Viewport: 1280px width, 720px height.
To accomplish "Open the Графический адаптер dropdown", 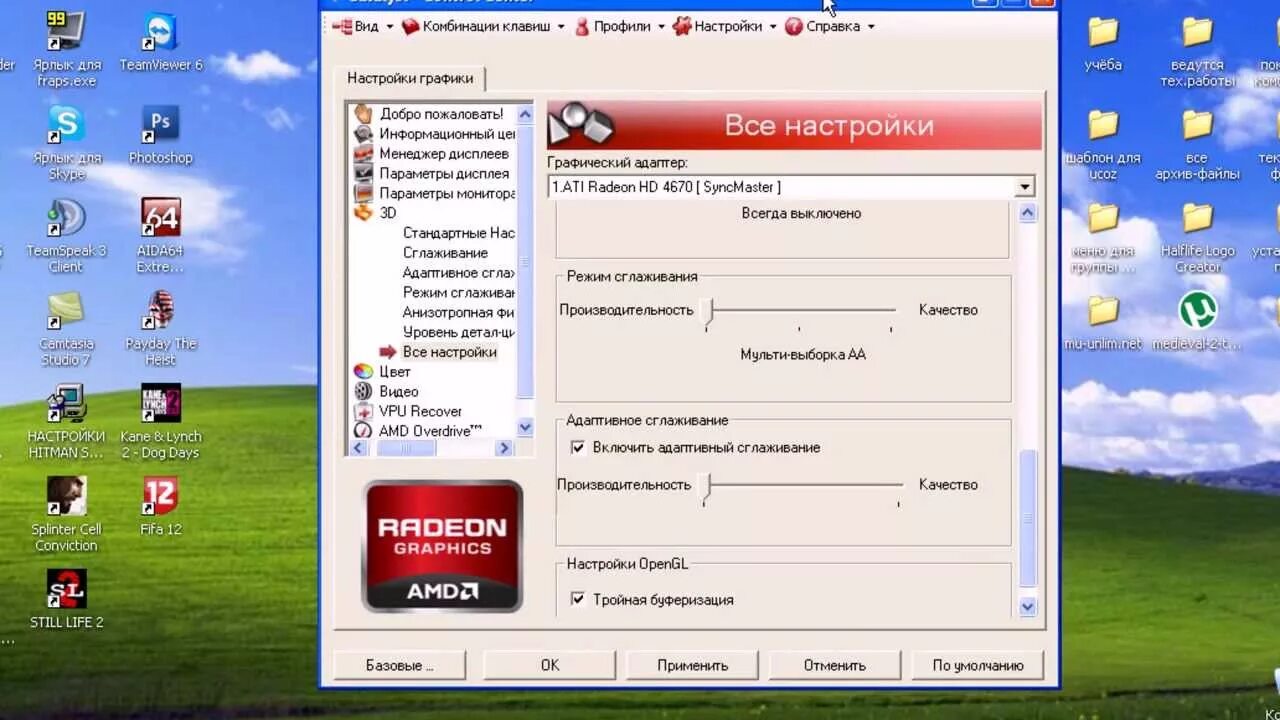I will 1024,187.
